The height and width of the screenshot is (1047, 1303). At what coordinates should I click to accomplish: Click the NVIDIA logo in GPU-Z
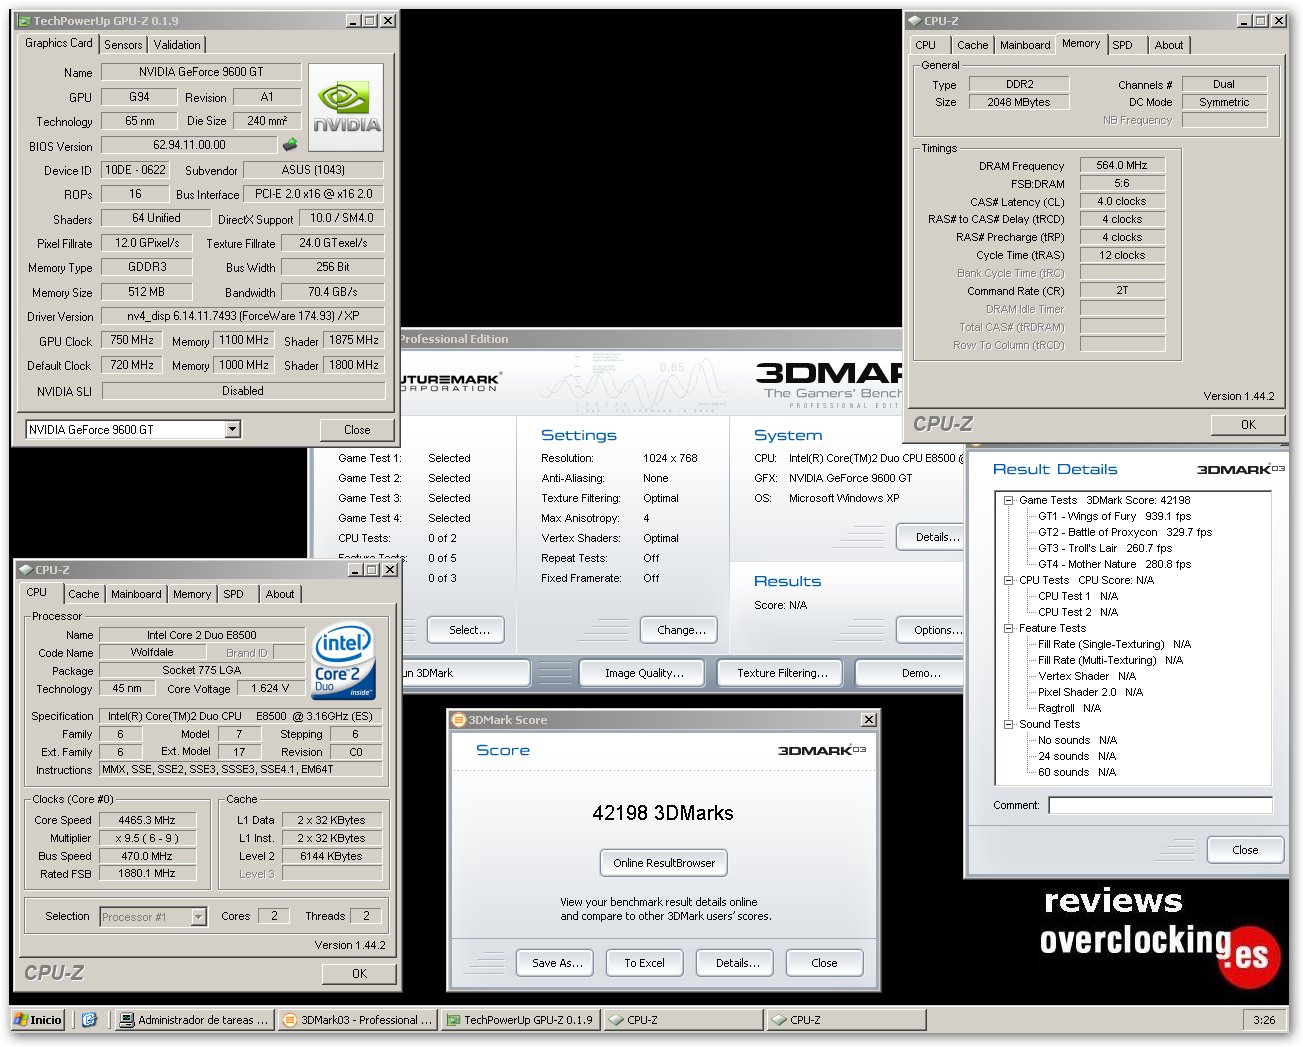(x=346, y=108)
